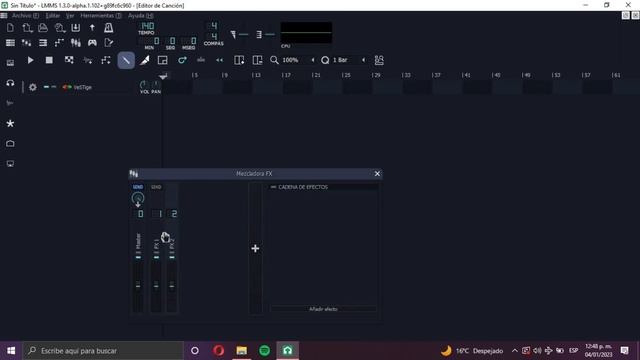Click the insert bar icon
Screen dimensions: 640x360
tap(239, 60)
